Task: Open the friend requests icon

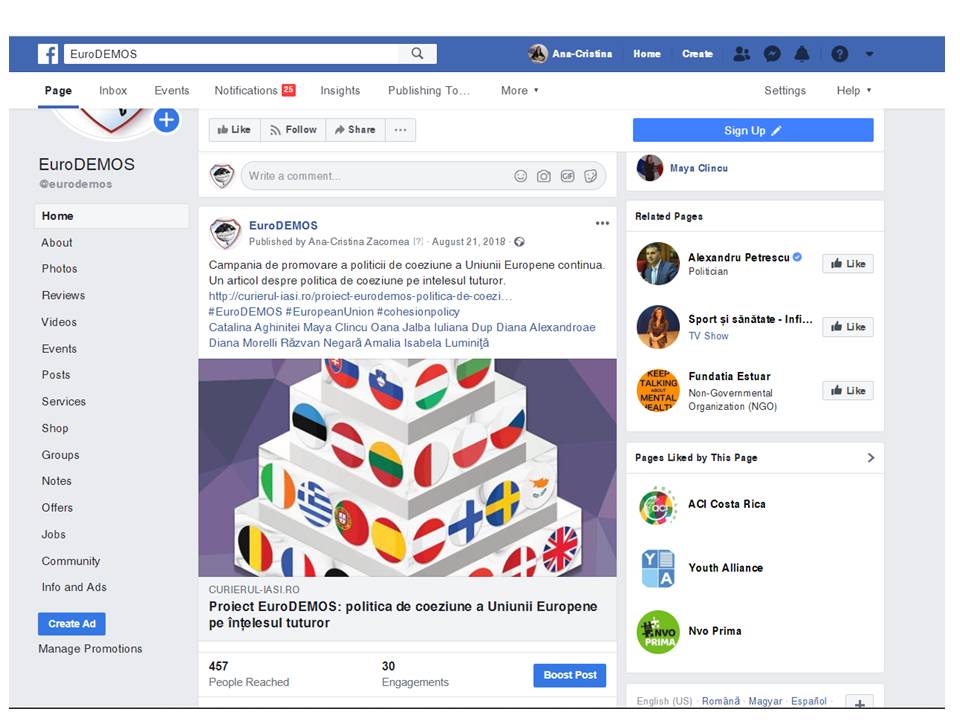Action: click(741, 54)
